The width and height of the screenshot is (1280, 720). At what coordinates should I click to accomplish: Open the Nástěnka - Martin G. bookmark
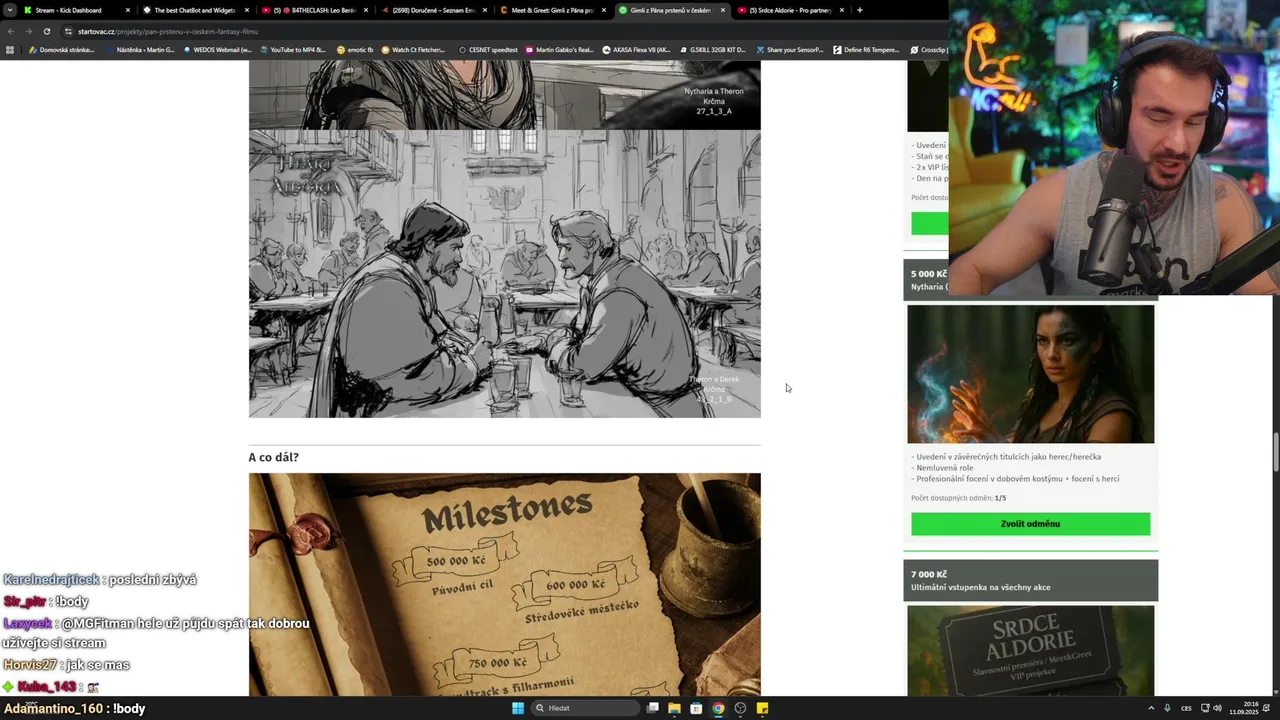point(139,49)
